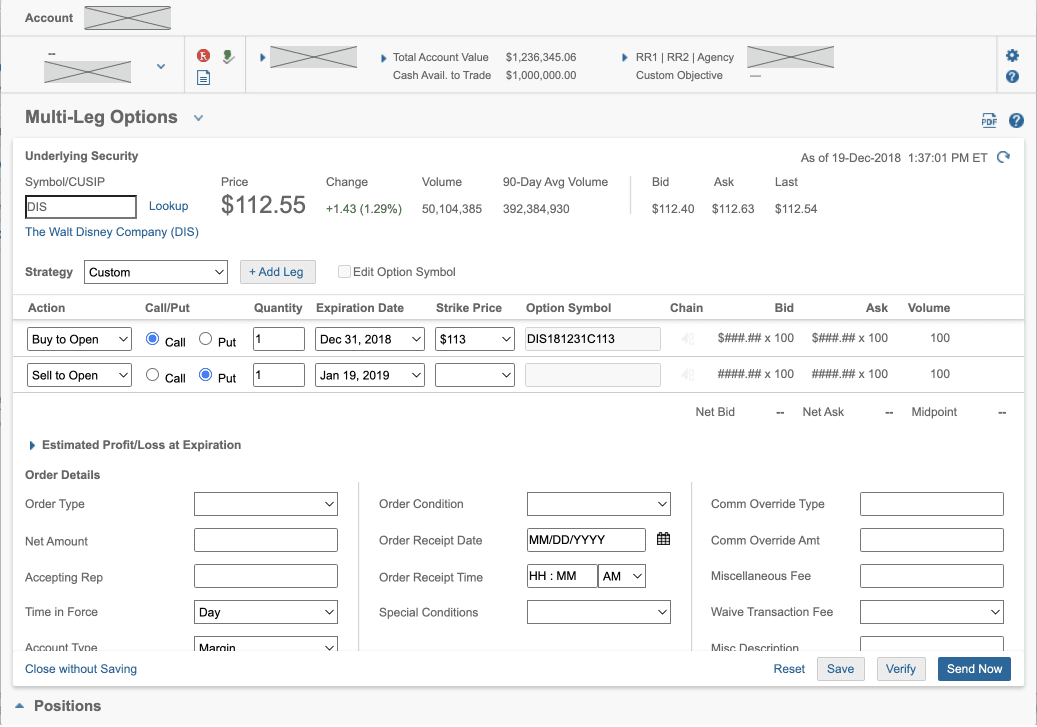Click the $1,236,345.06 account value
1037x727 pixels.
coord(541,58)
